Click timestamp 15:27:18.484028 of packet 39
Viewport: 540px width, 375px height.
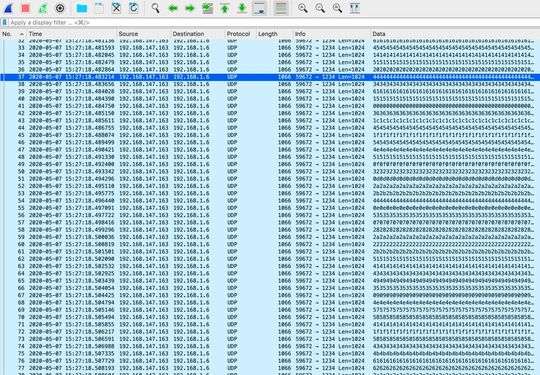point(90,91)
